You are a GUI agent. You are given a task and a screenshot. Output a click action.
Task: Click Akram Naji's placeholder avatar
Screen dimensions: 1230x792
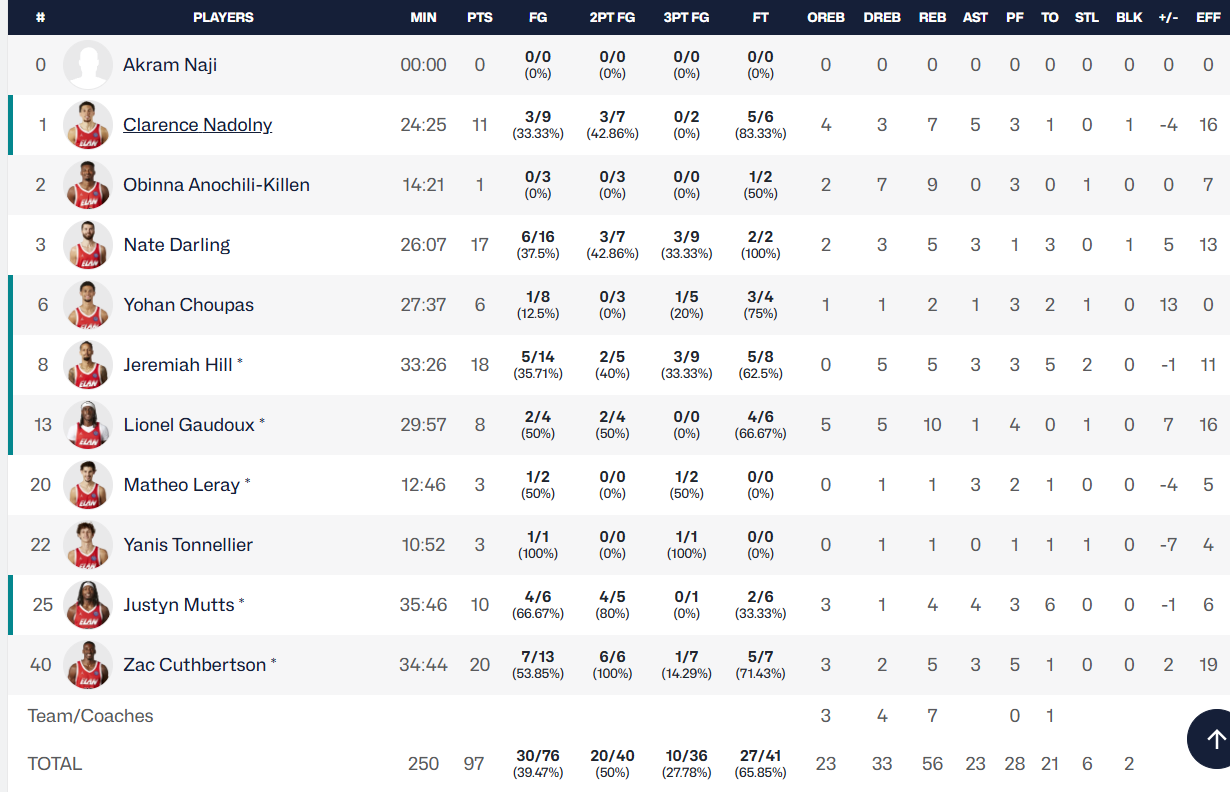click(88, 65)
